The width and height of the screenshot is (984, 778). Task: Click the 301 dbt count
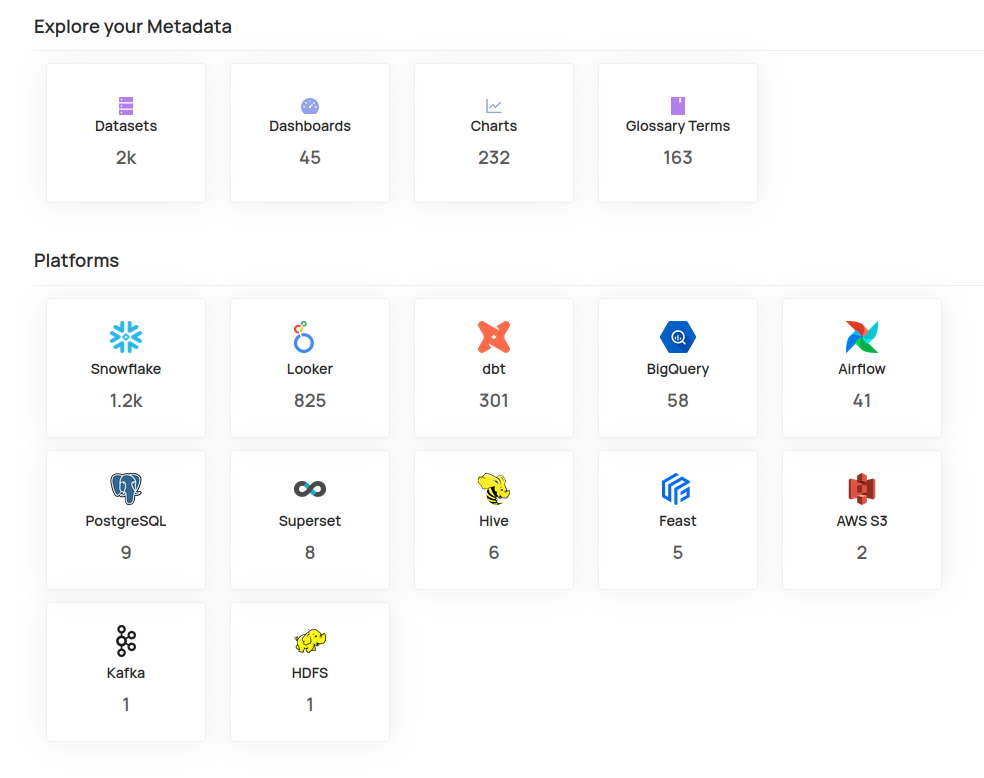[494, 400]
